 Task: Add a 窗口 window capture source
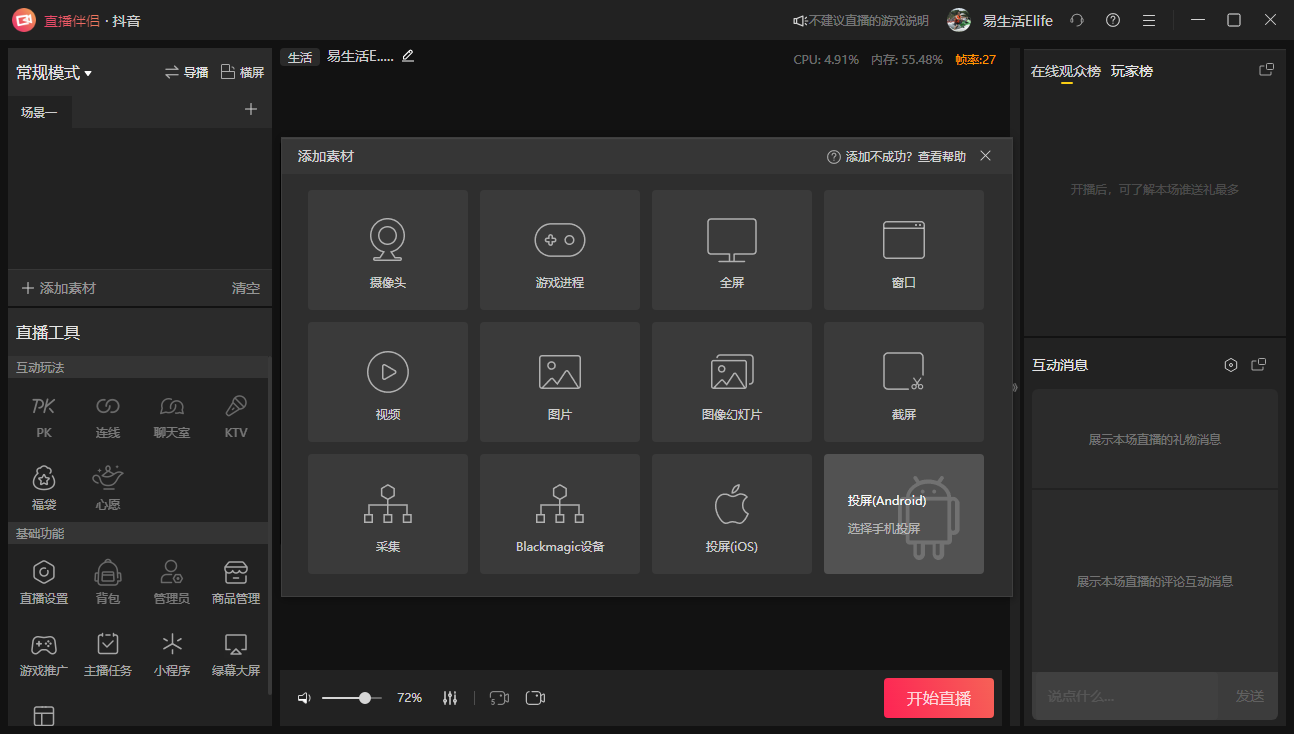(x=903, y=250)
